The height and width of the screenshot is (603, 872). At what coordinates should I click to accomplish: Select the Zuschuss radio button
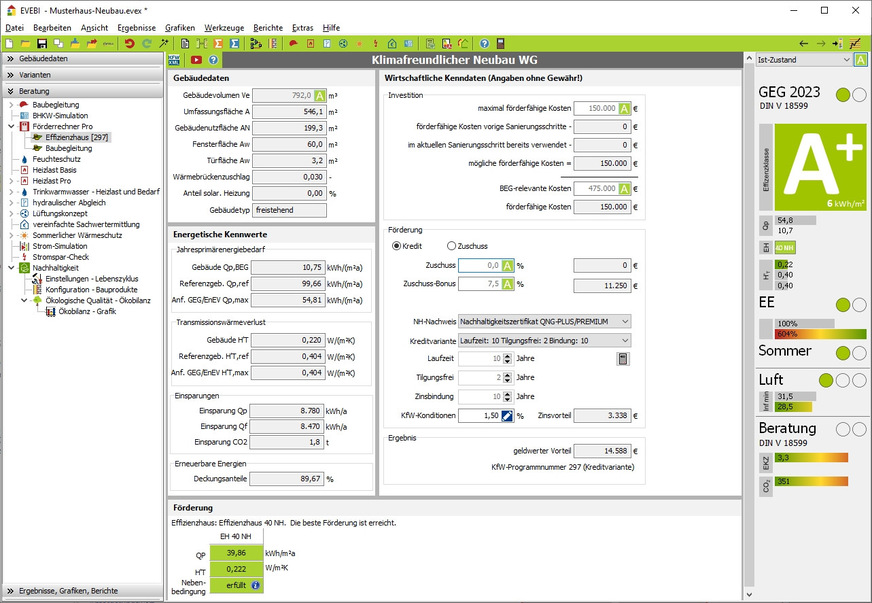452,245
